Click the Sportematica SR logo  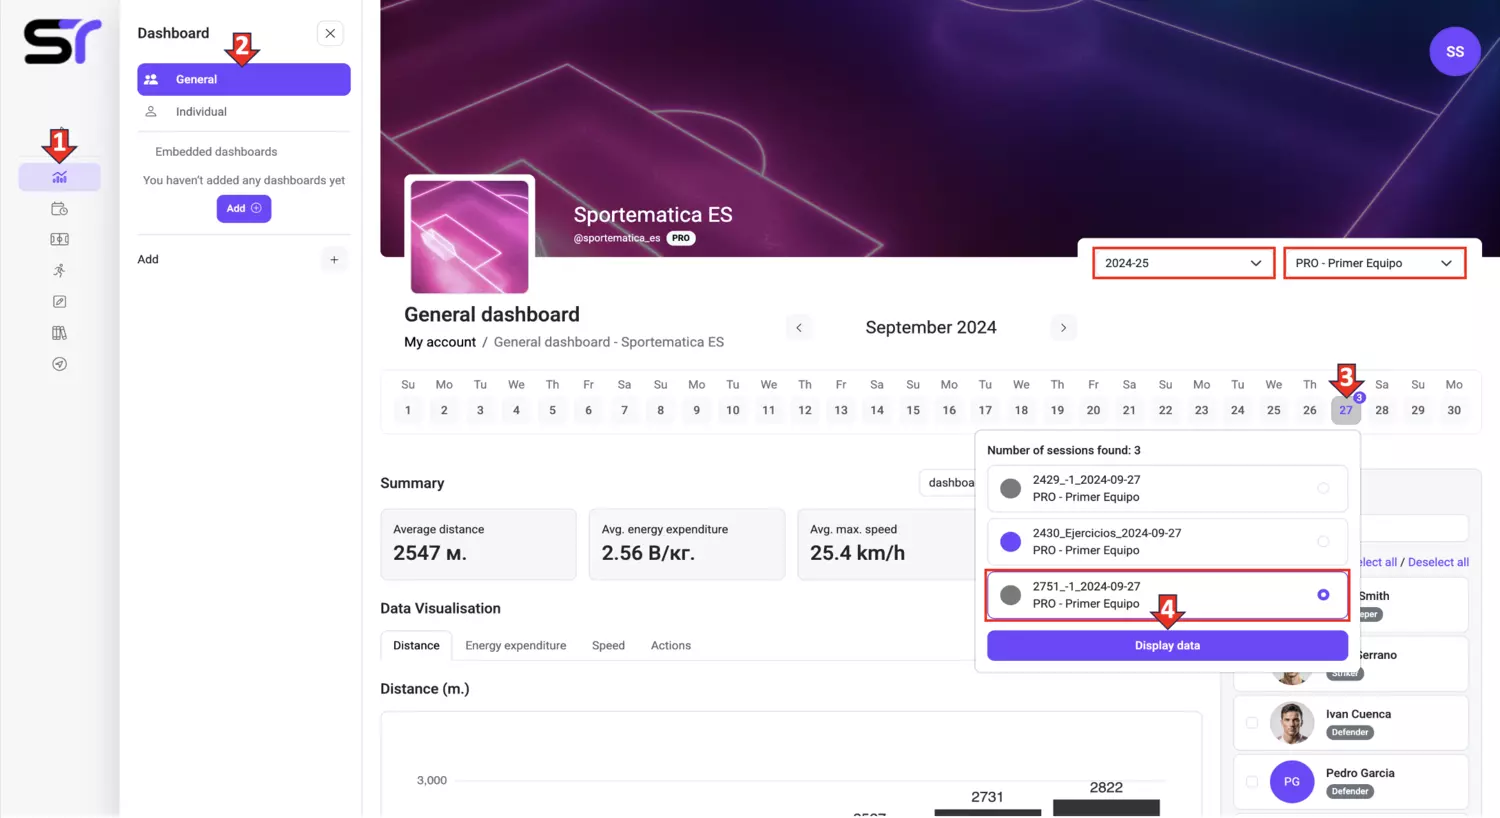(62, 42)
